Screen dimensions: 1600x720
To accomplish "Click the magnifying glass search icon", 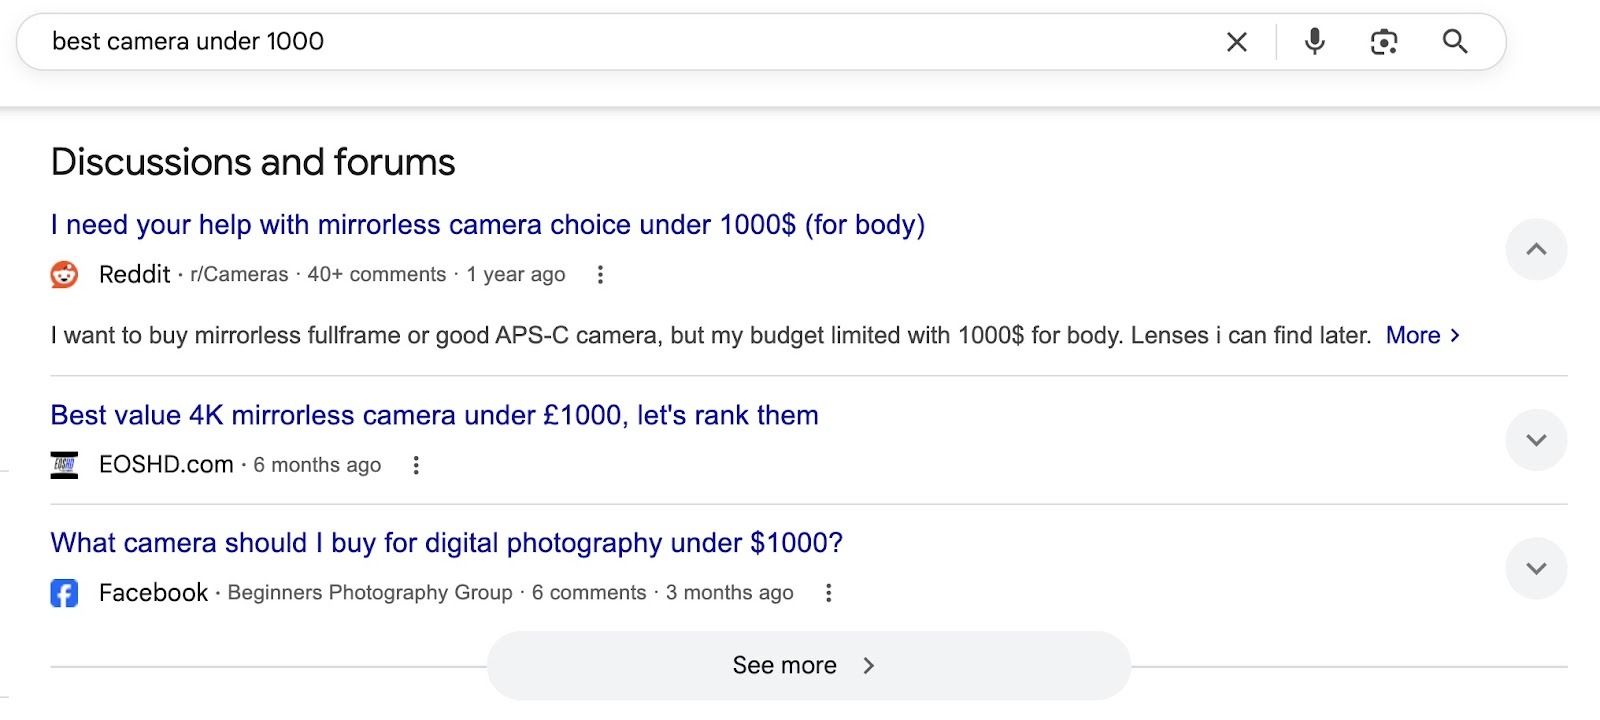I will (x=1455, y=42).
